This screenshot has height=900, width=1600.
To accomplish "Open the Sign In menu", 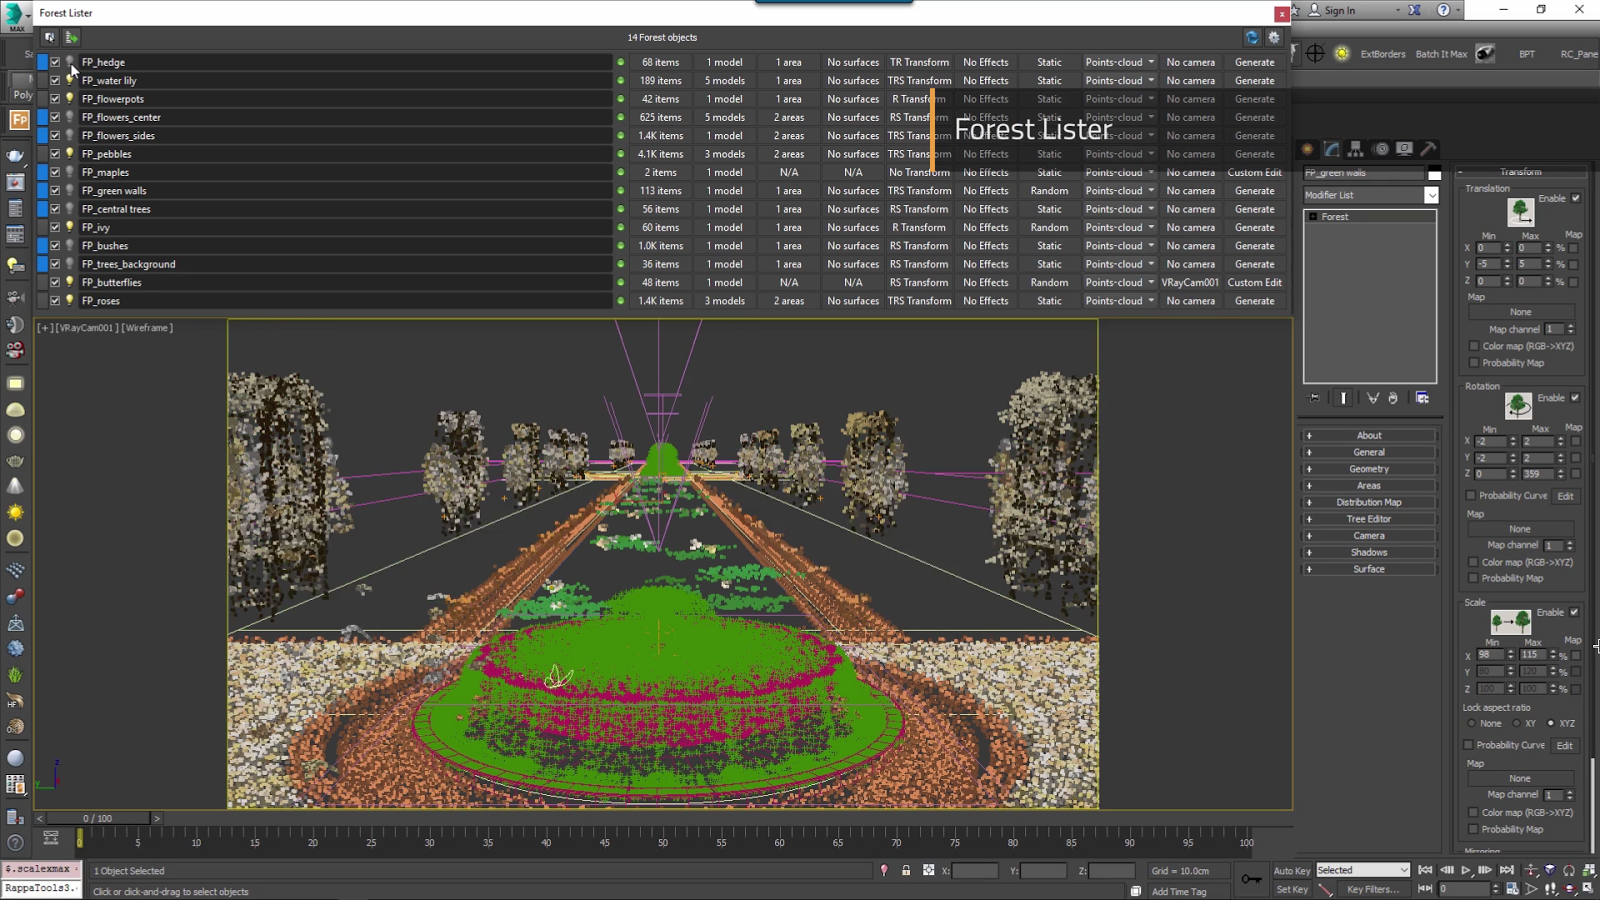I will pyautogui.click(x=1354, y=10).
